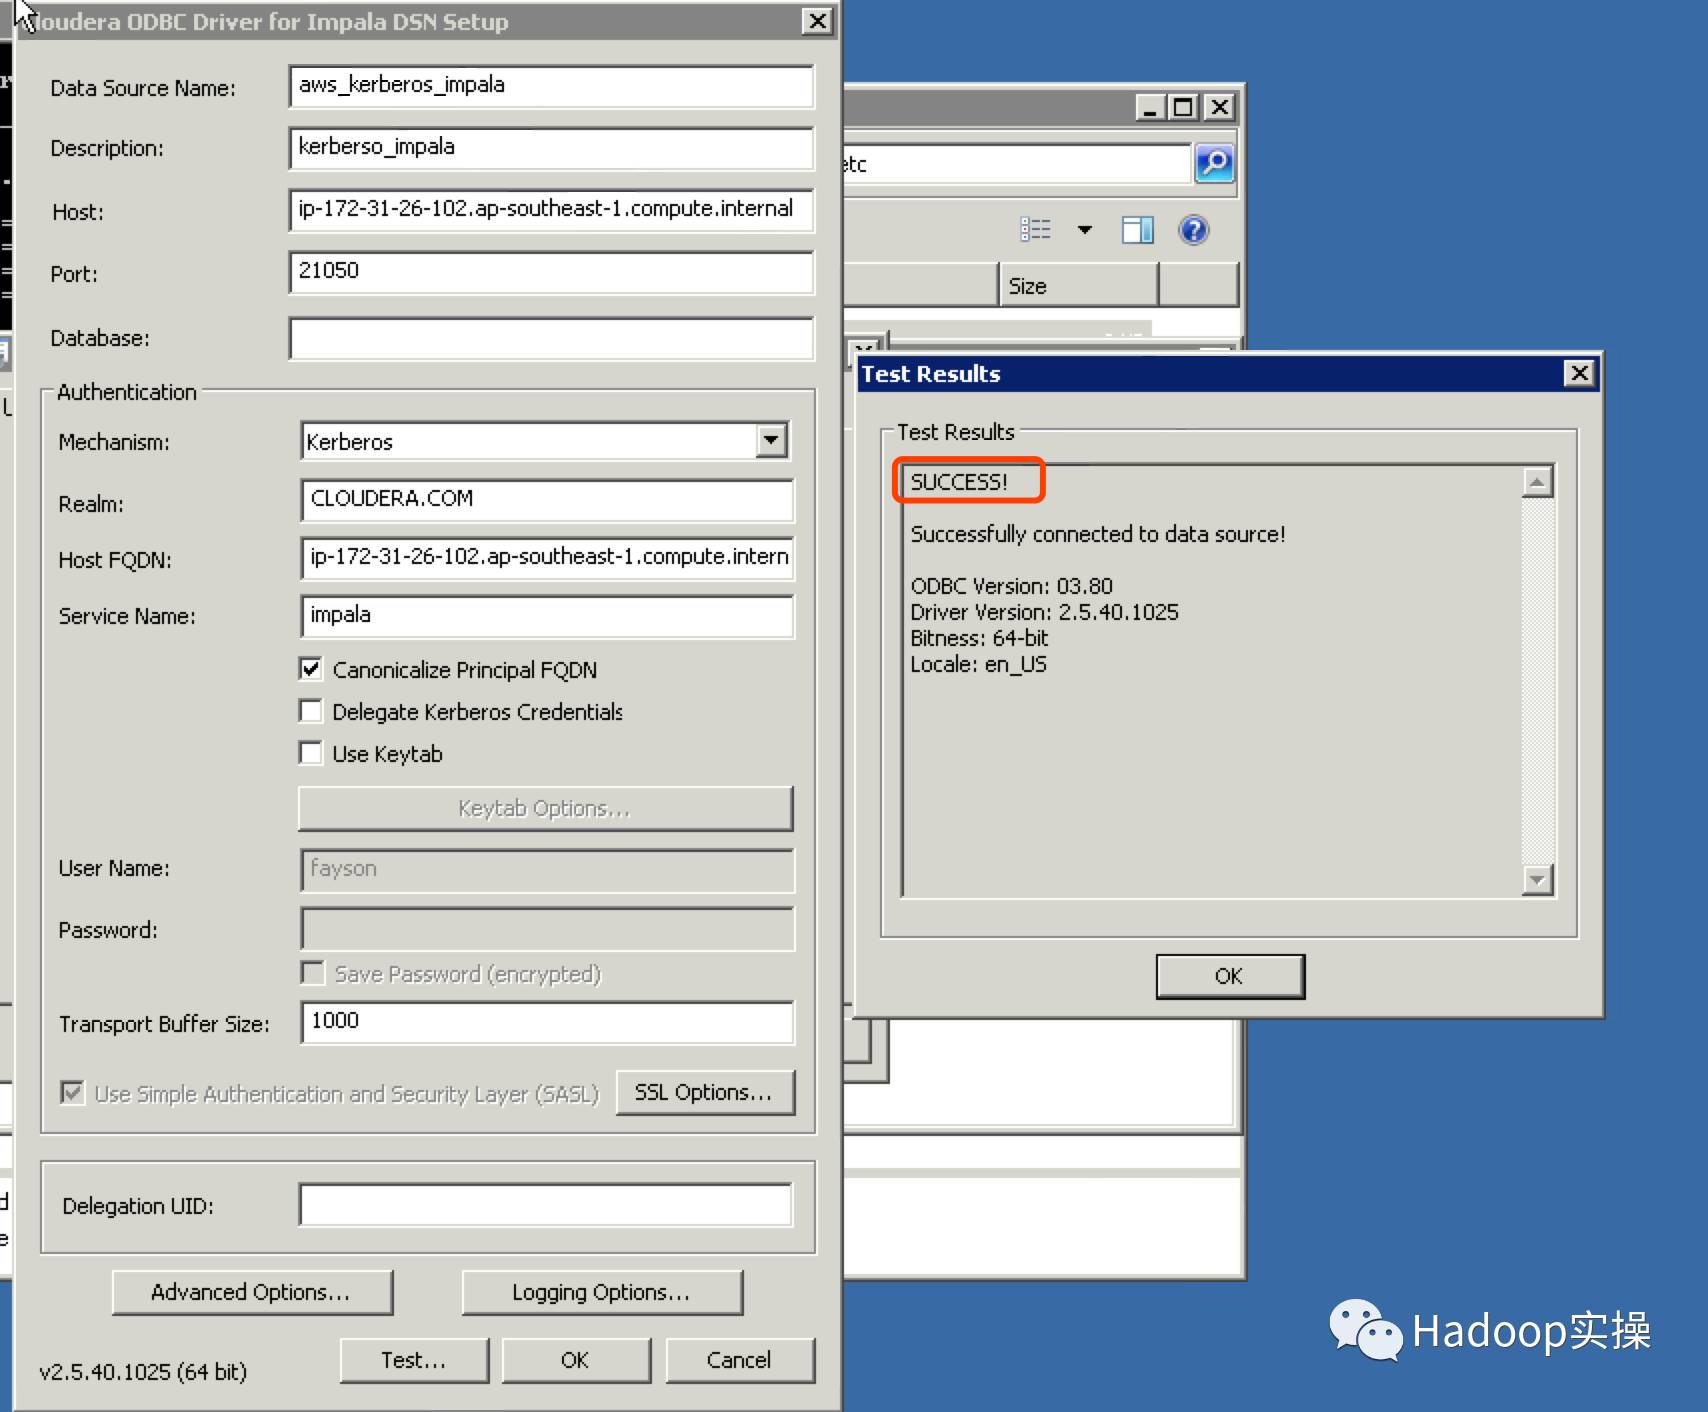1708x1412 pixels.
Task: Cancel the DSN Setup dialog
Action: [x=740, y=1360]
